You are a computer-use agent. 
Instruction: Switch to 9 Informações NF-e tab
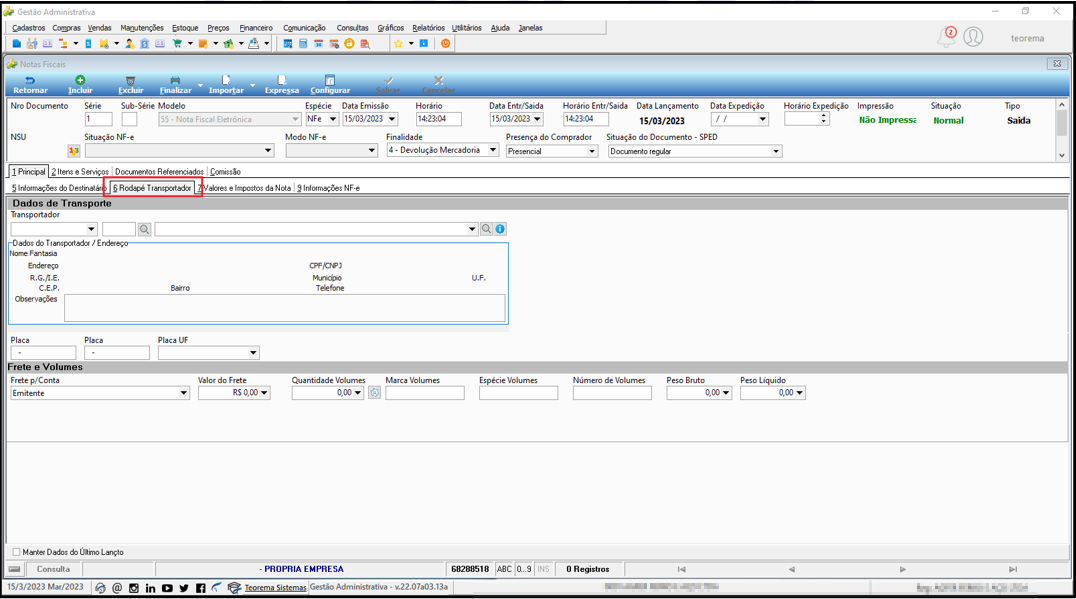pyautogui.click(x=329, y=188)
